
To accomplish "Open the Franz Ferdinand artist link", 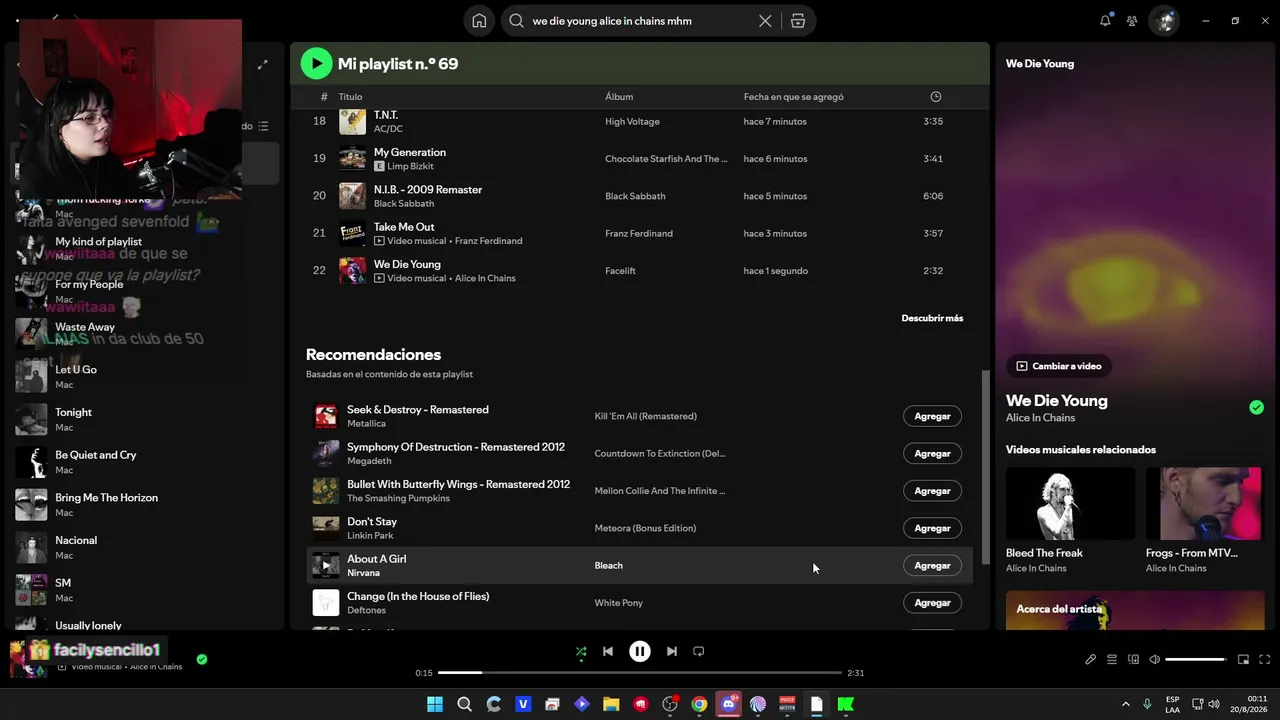I will tap(488, 241).
